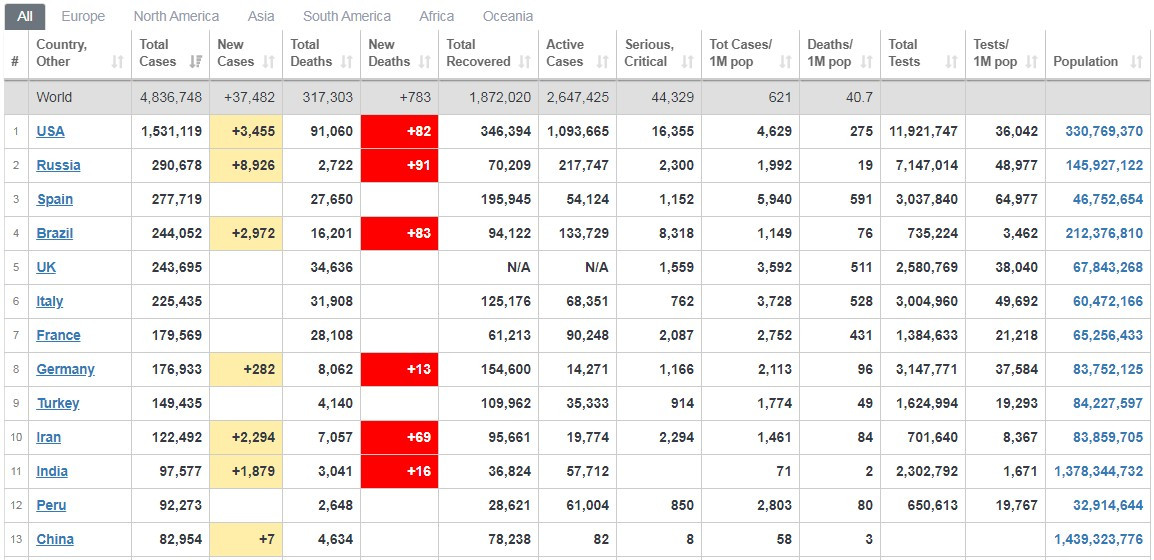Open the Africa tab
1154x560 pixels.
tap(436, 16)
